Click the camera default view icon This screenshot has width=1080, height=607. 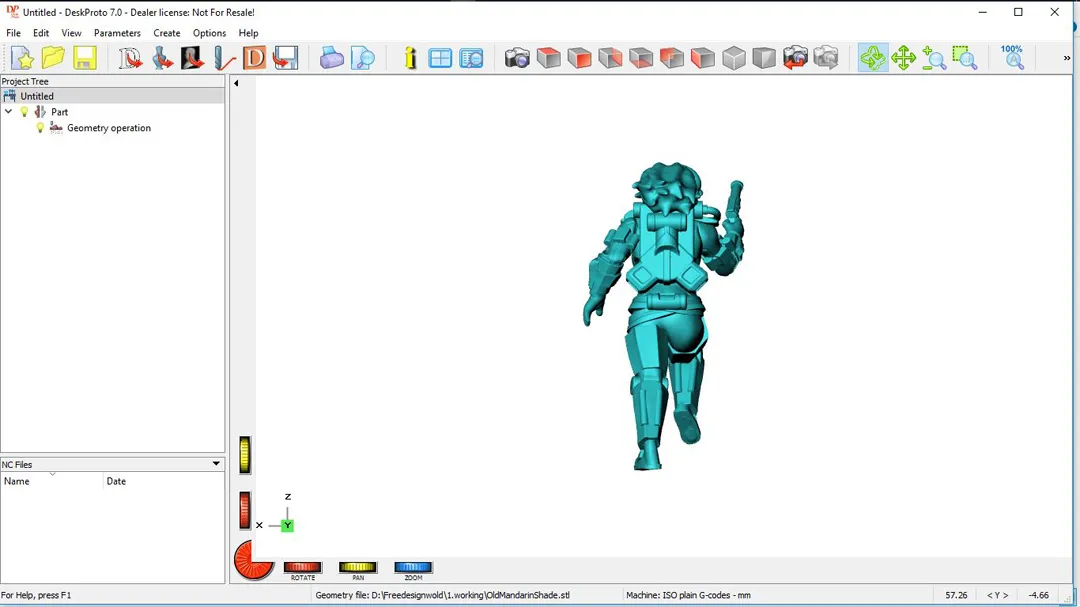517,58
